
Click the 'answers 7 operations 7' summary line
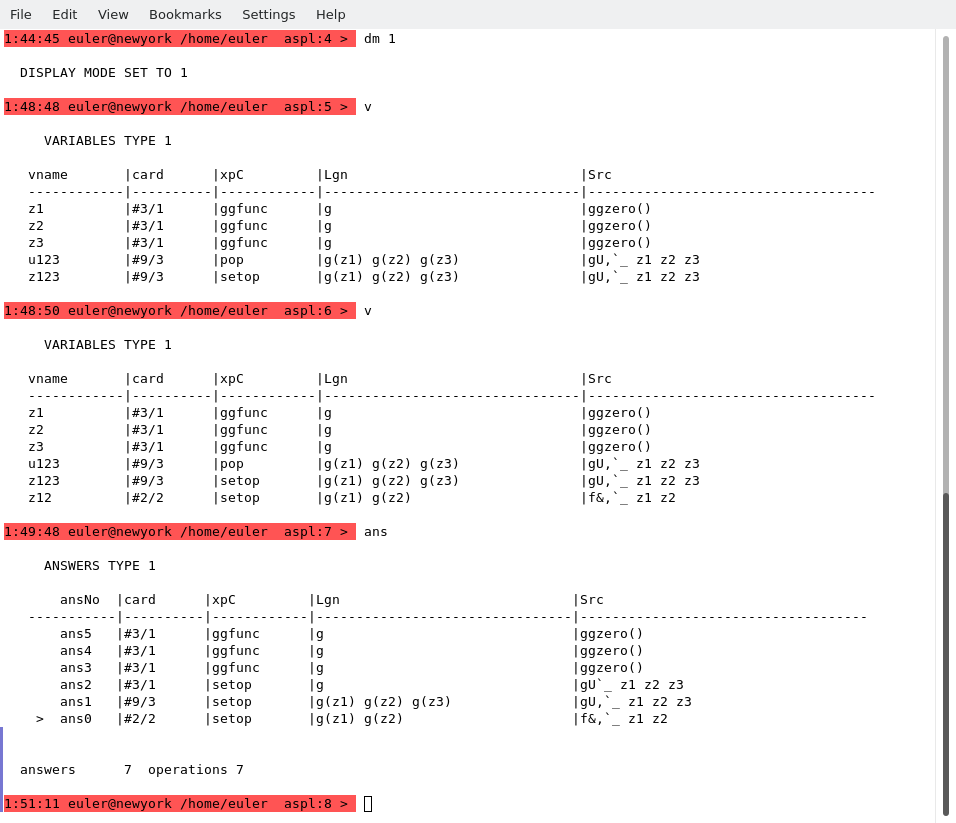point(132,770)
